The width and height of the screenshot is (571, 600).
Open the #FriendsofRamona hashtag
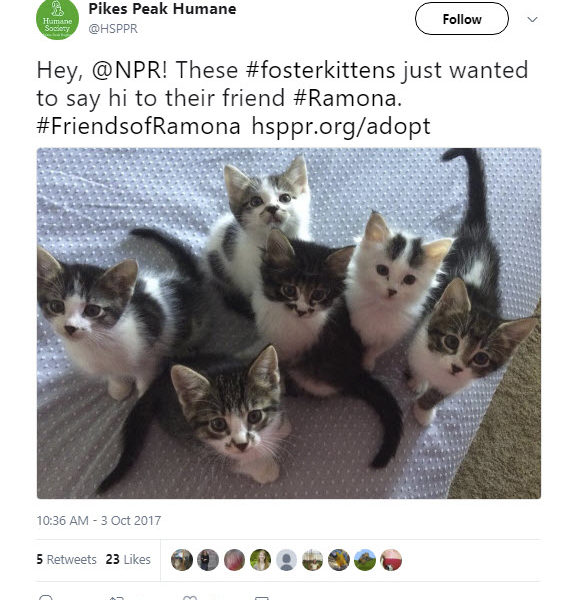[x=139, y=126]
